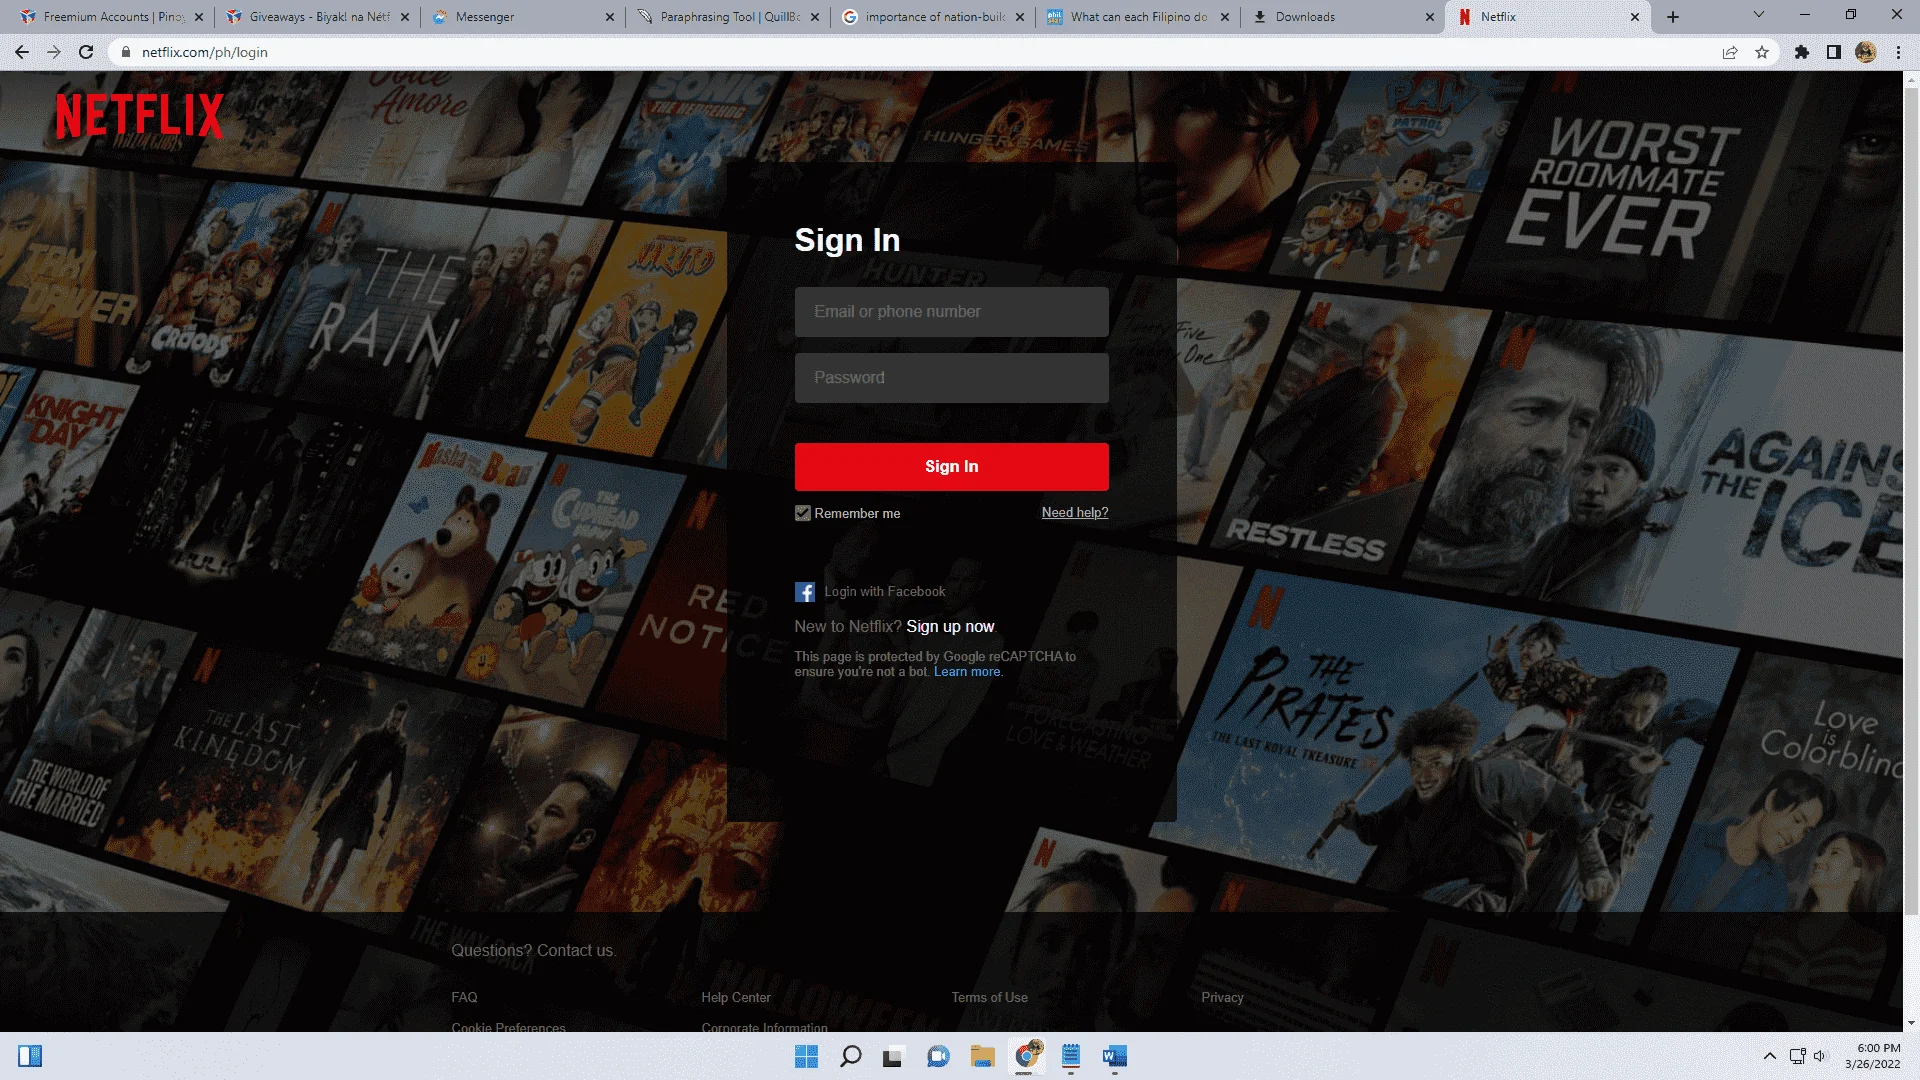Toggle the Remember me checkbox
The image size is (1920, 1080).
(x=803, y=513)
